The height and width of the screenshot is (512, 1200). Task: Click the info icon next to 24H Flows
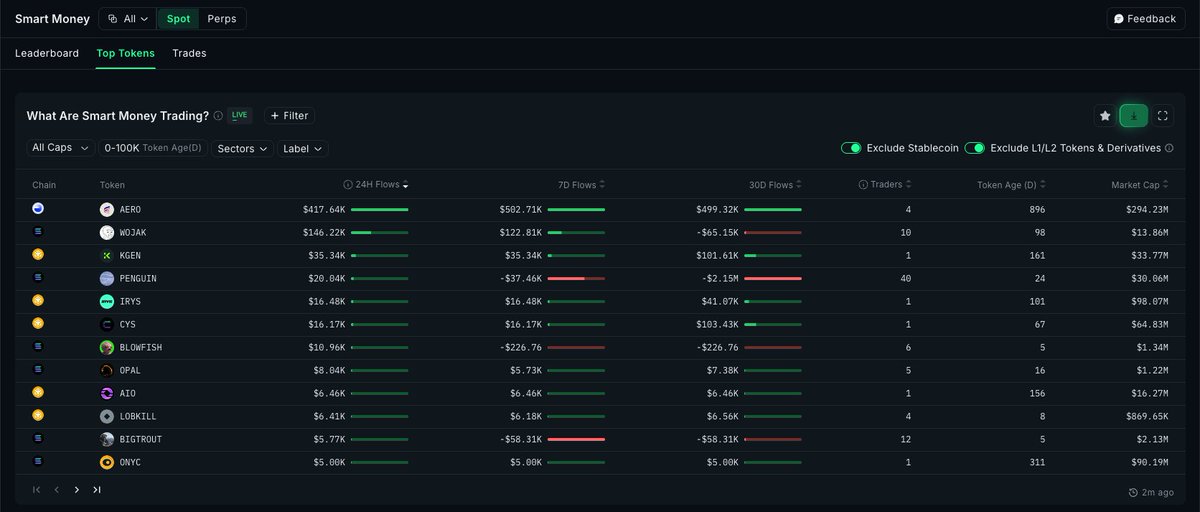(348, 185)
